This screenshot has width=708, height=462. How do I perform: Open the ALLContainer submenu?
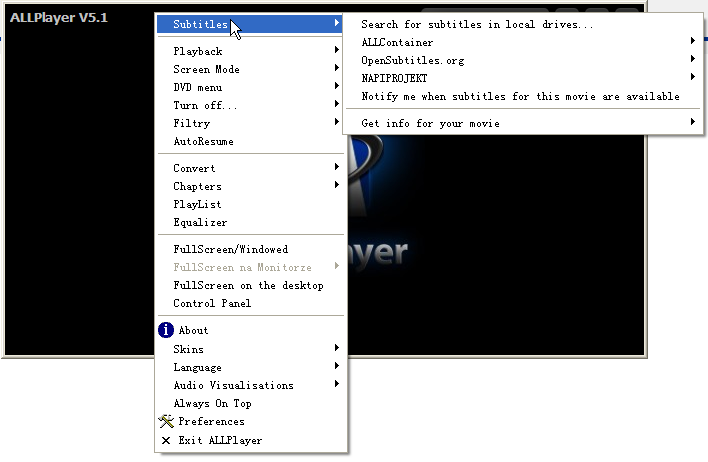point(523,42)
